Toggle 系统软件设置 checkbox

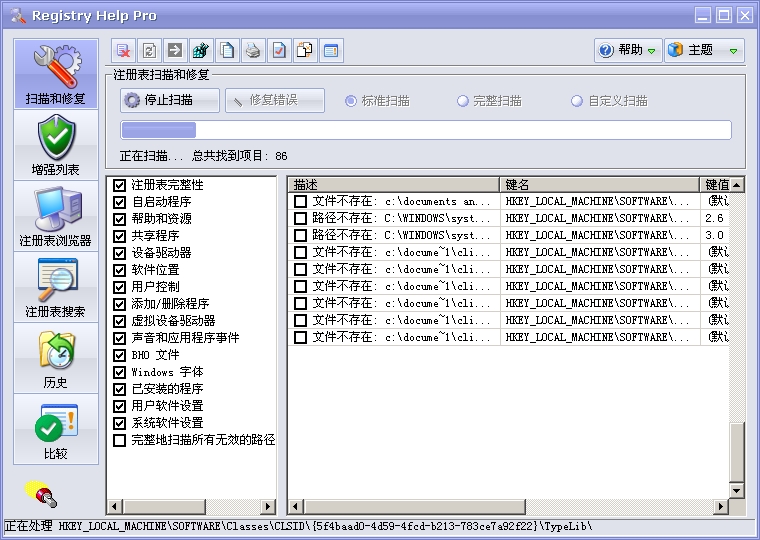click(119, 423)
